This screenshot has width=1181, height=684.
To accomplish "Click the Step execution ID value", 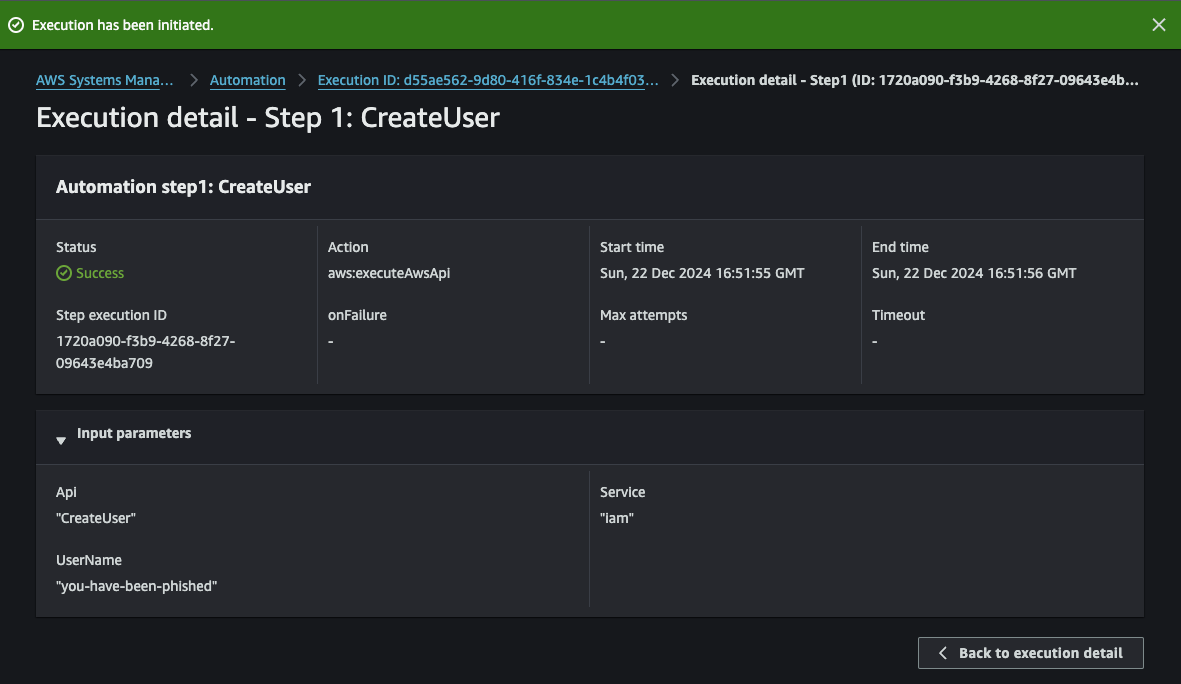I will click(145, 352).
